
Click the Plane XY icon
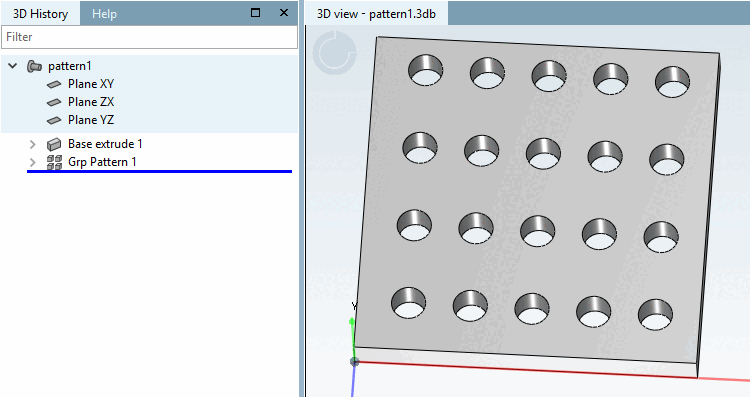[54, 84]
